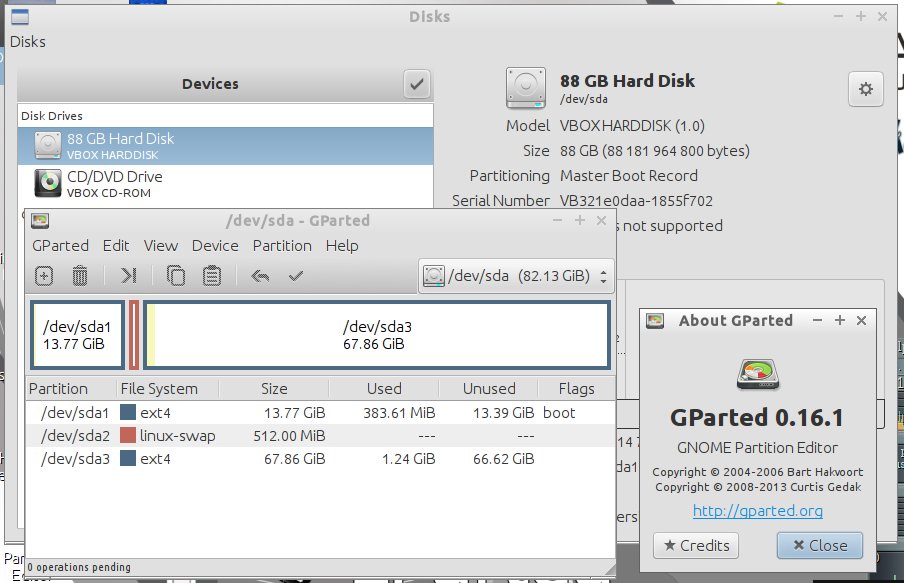
Task: Select the CD/DVD Drive in Devices list
Action: coord(225,184)
